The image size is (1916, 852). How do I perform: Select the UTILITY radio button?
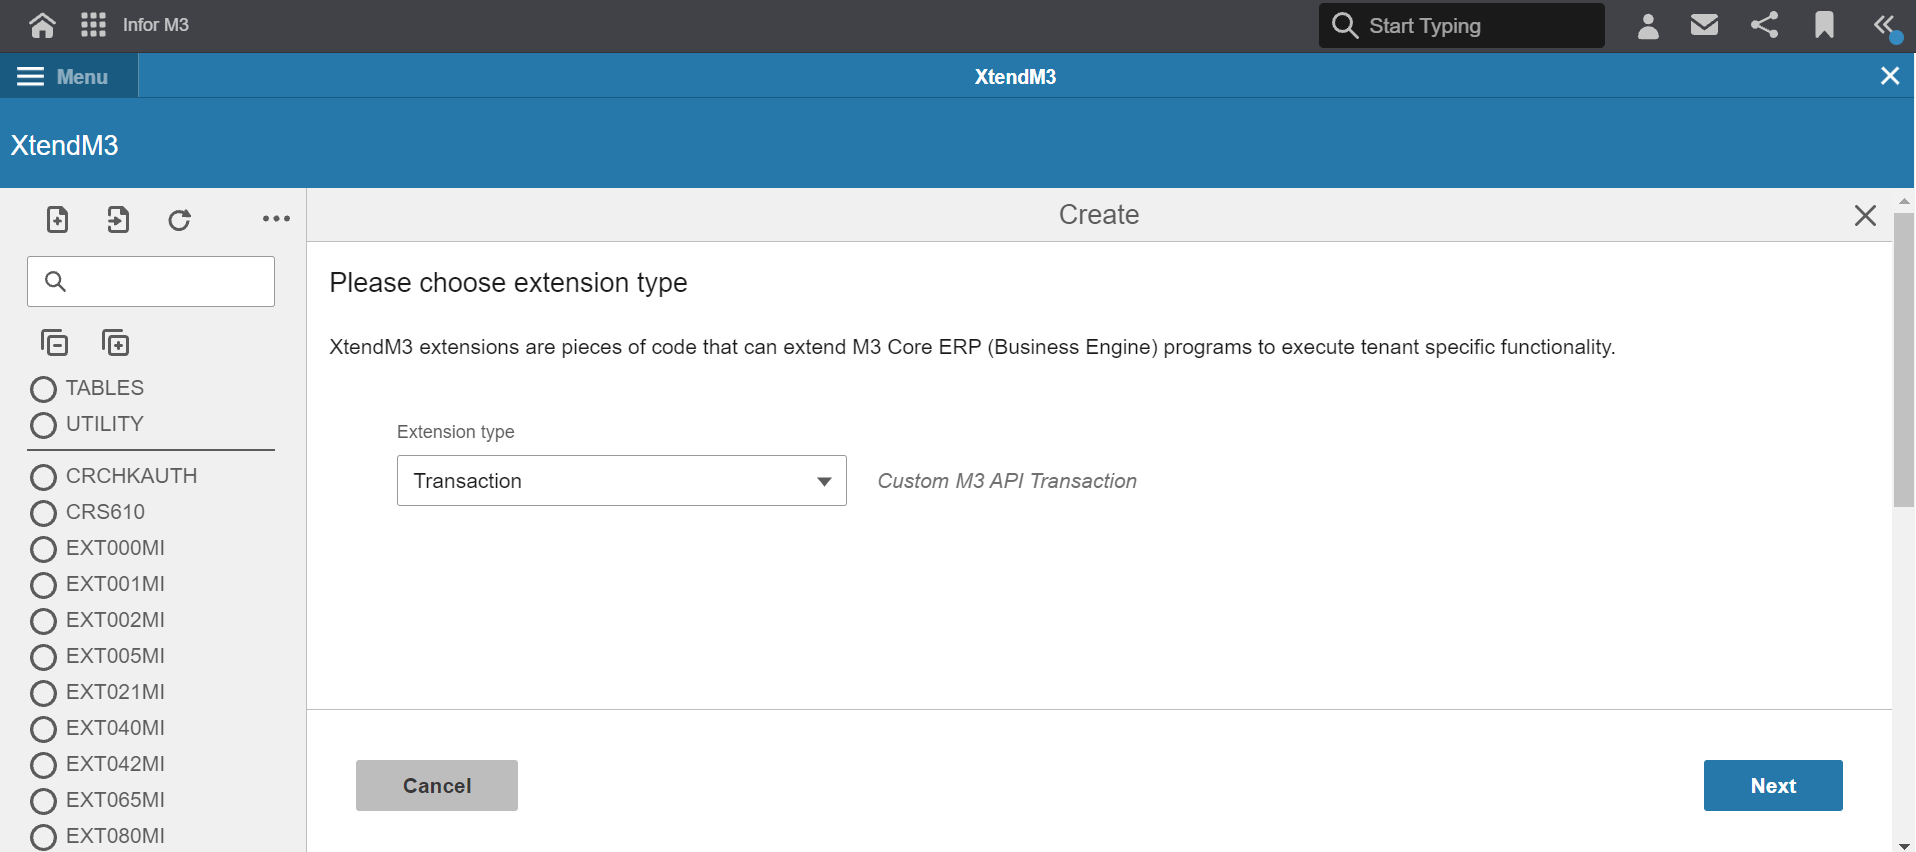pyautogui.click(x=43, y=425)
